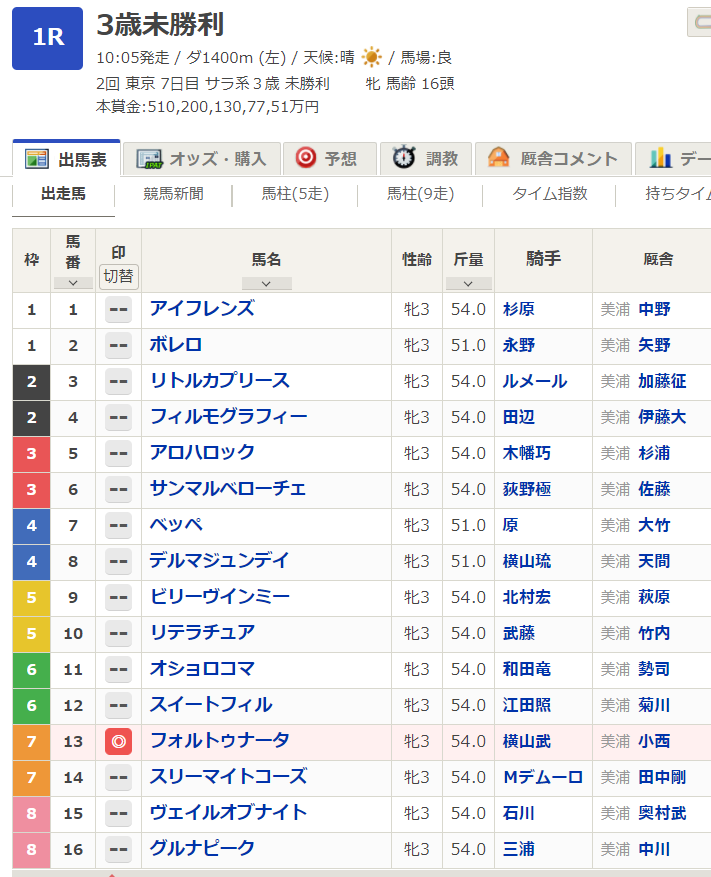This screenshot has width=711, height=877.
Task: Open jockey page for 田辺
Action: [x=519, y=417]
